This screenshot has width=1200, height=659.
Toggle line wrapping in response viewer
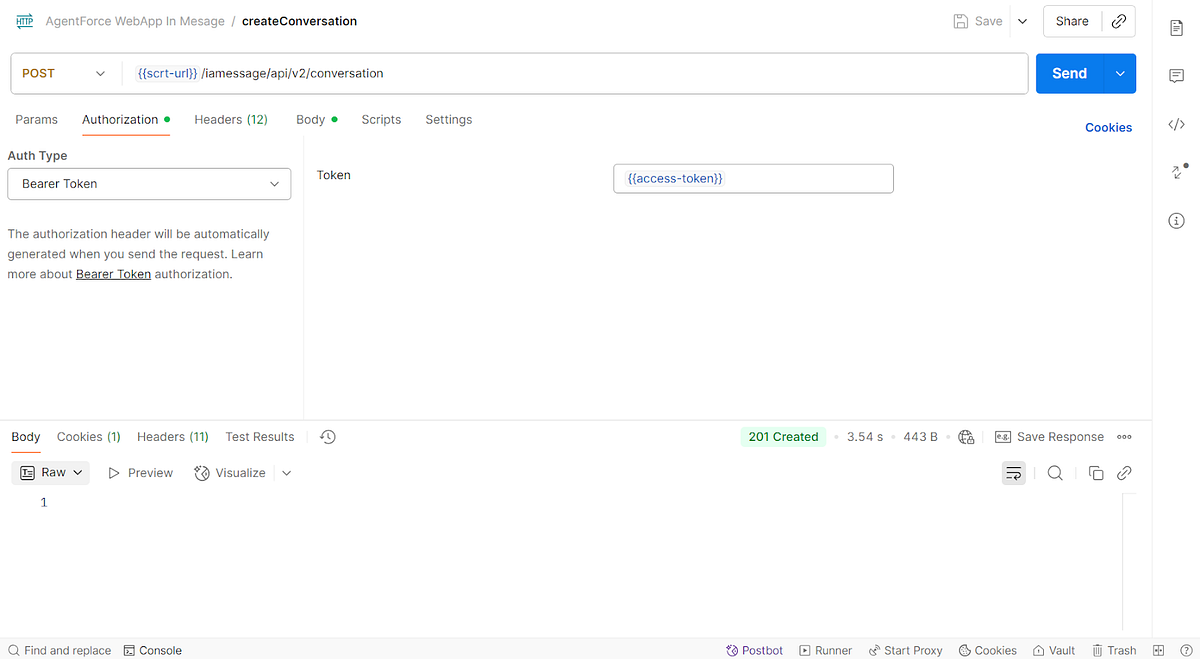1013,472
